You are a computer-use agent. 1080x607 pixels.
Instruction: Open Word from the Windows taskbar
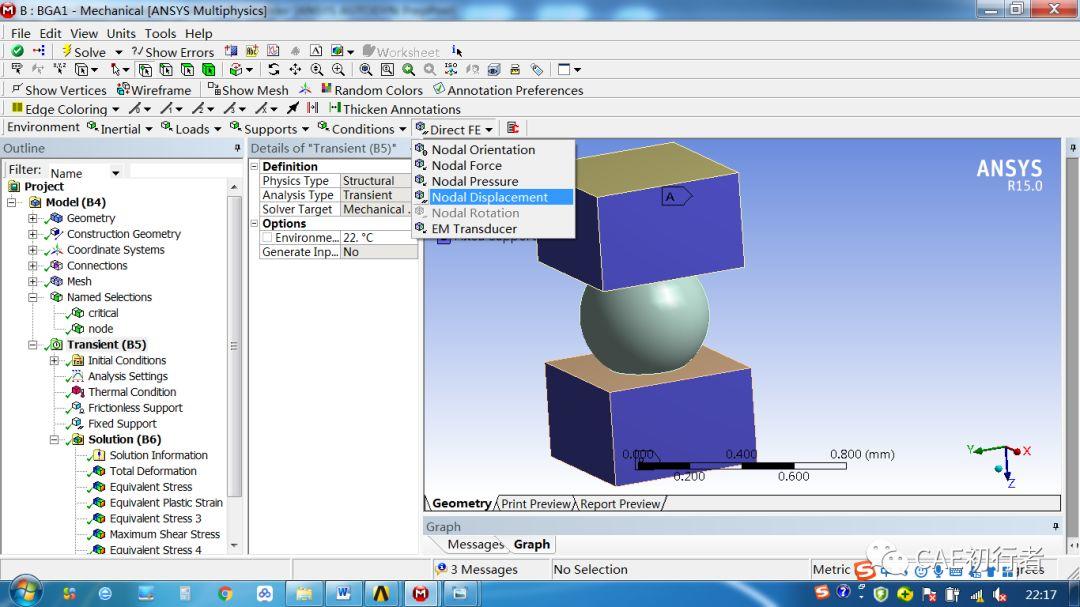343,593
